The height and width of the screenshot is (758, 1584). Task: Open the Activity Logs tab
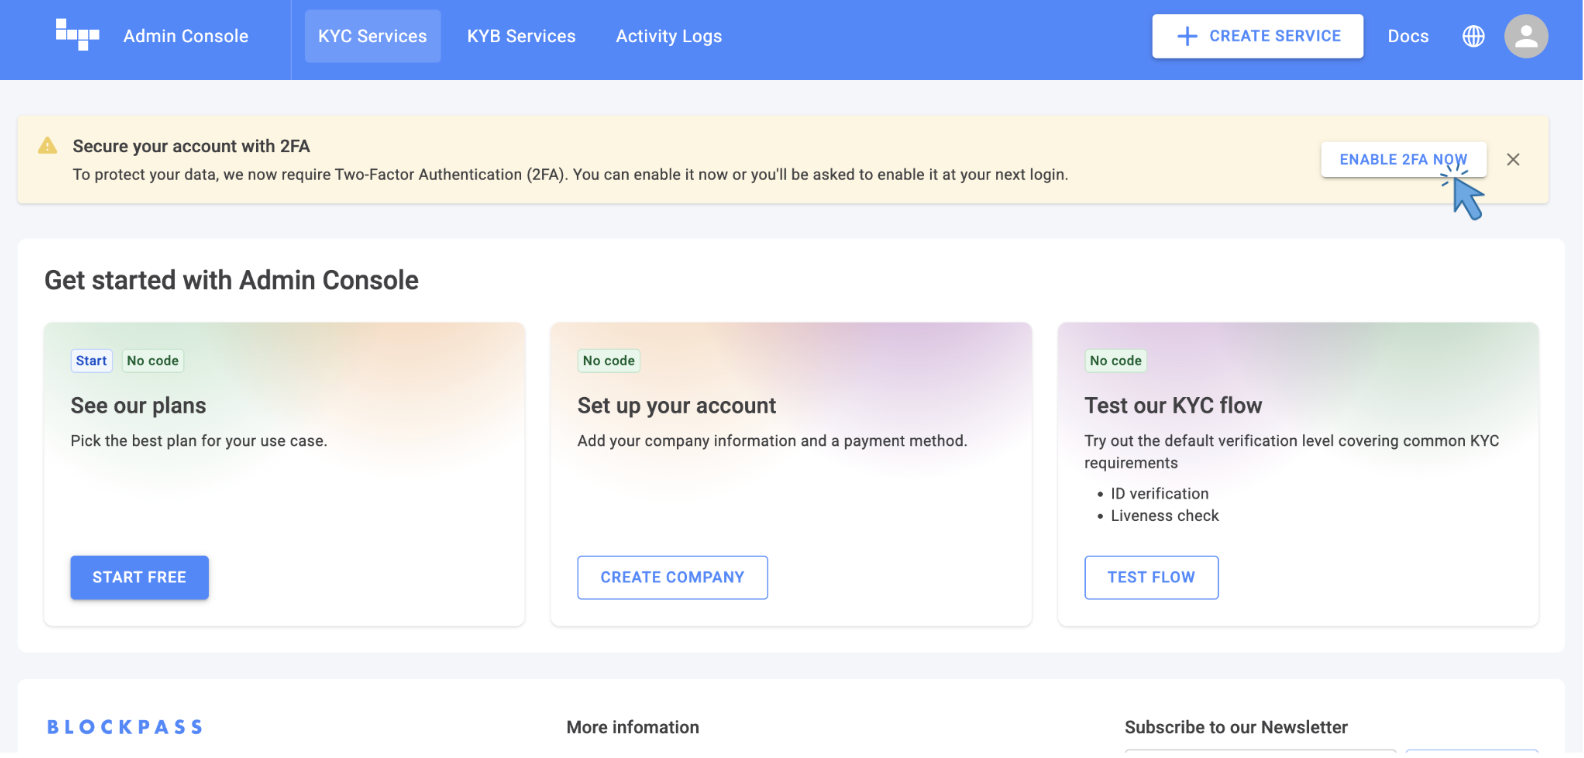[x=668, y=36]
